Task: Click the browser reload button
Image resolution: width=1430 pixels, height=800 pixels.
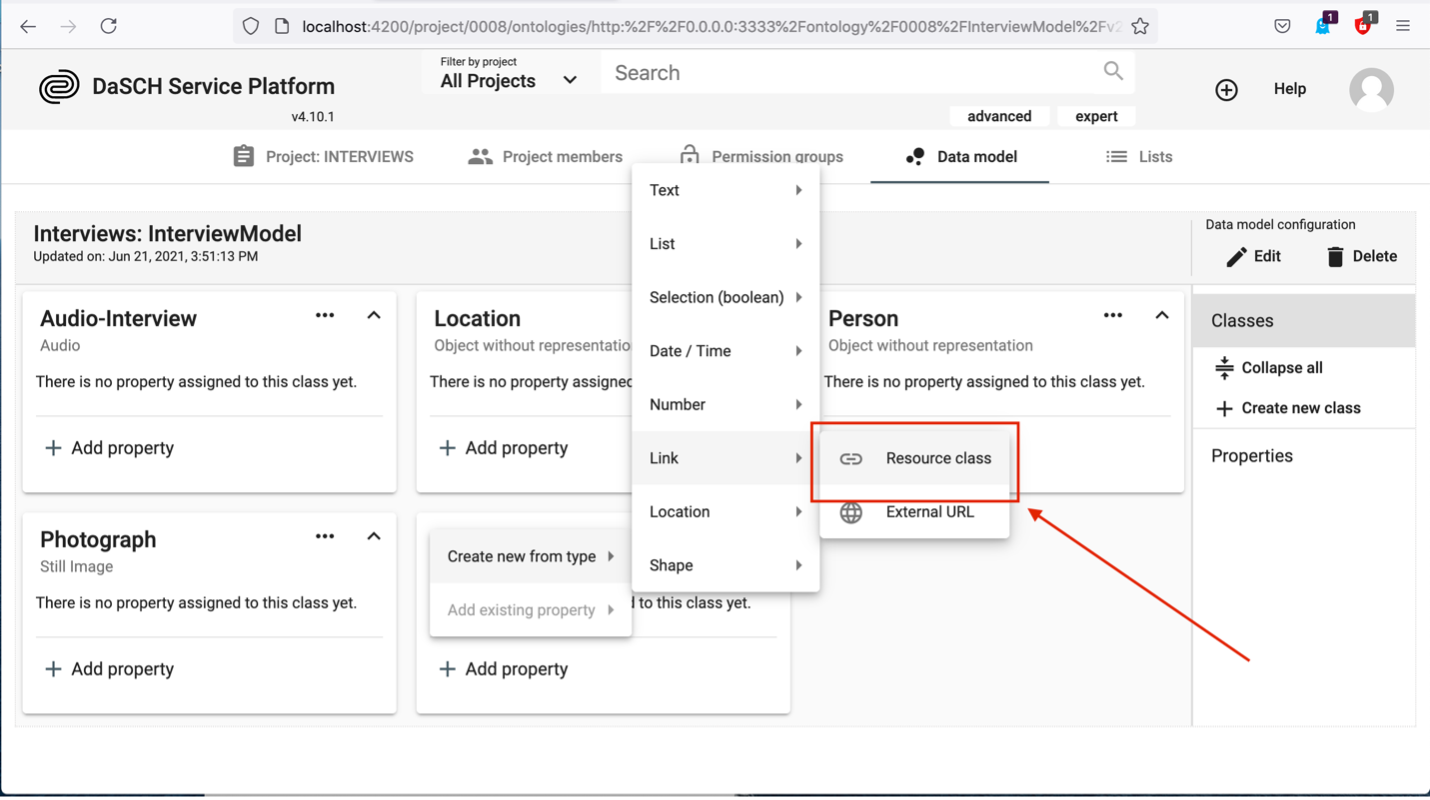Action: pyautogui.click(x=108, y=26)
